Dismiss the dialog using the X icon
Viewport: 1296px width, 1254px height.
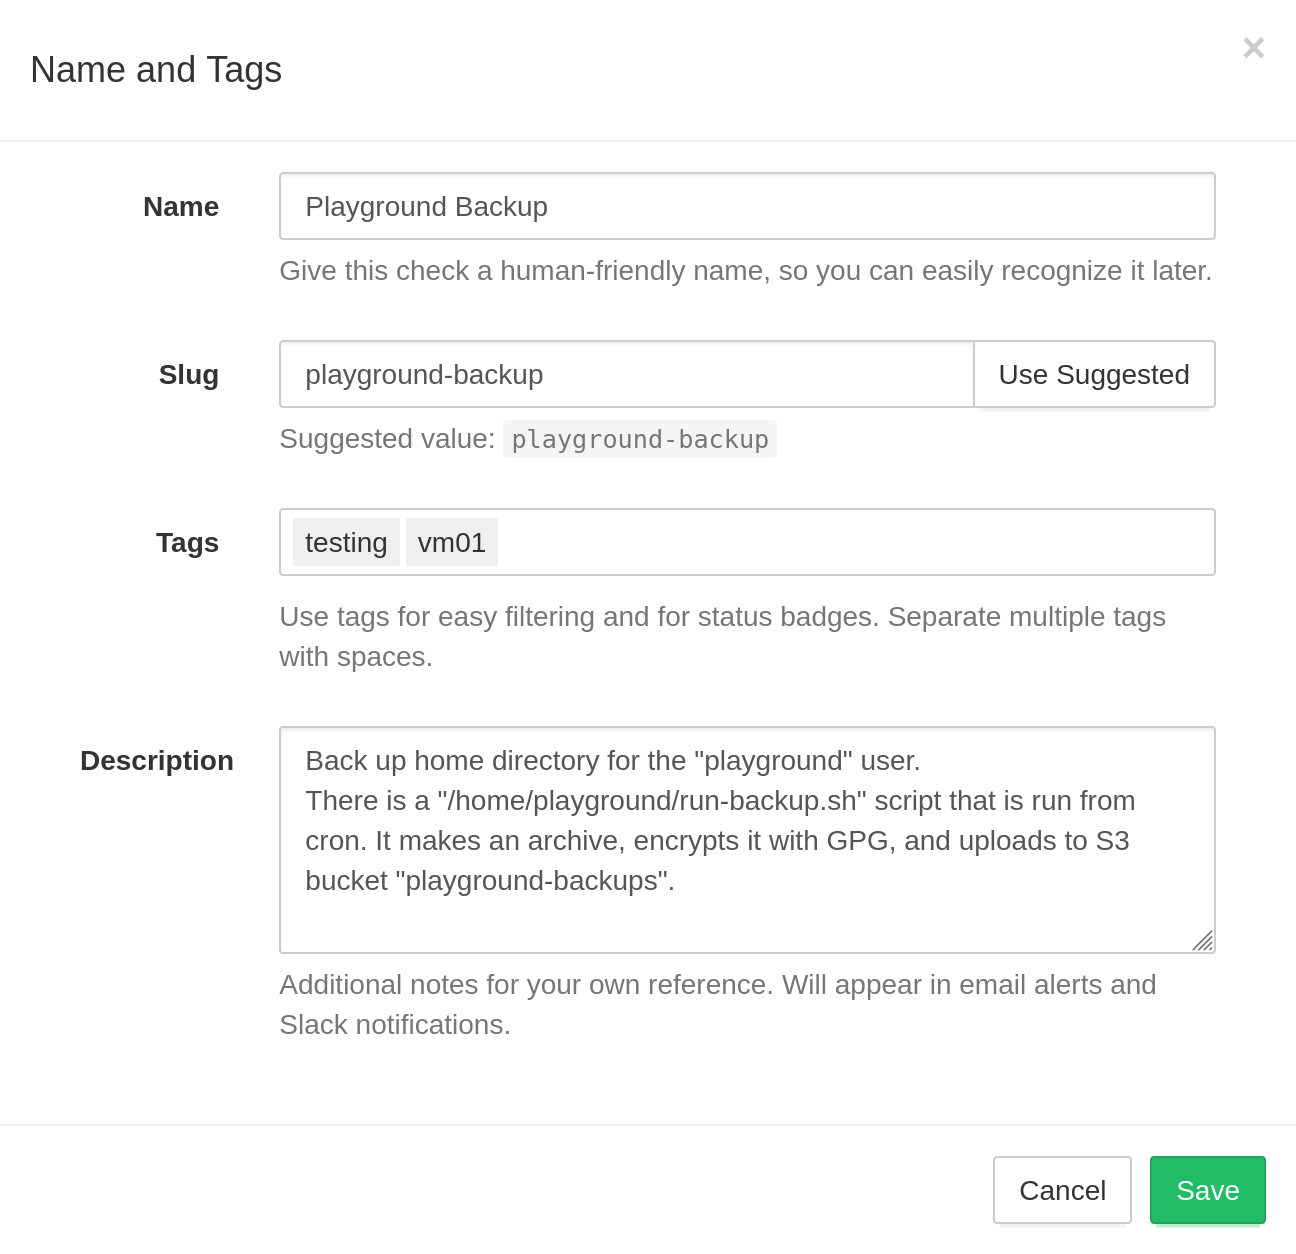click(x=1253, y=48)
